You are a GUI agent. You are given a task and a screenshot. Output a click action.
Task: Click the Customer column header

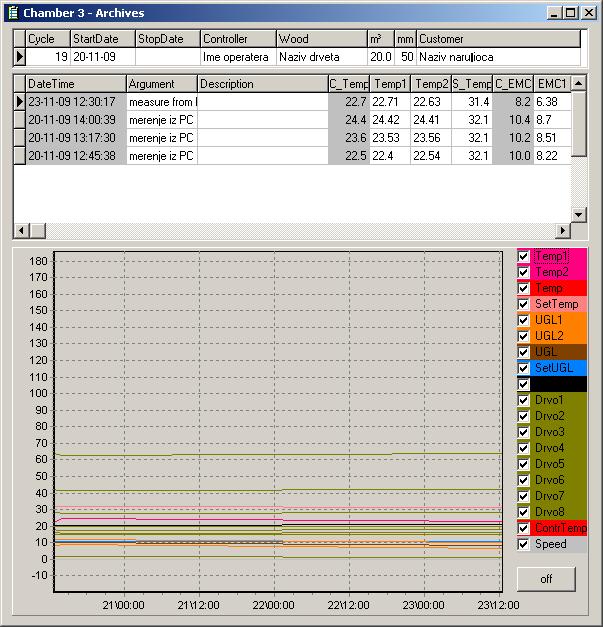(x=499, y=39)
